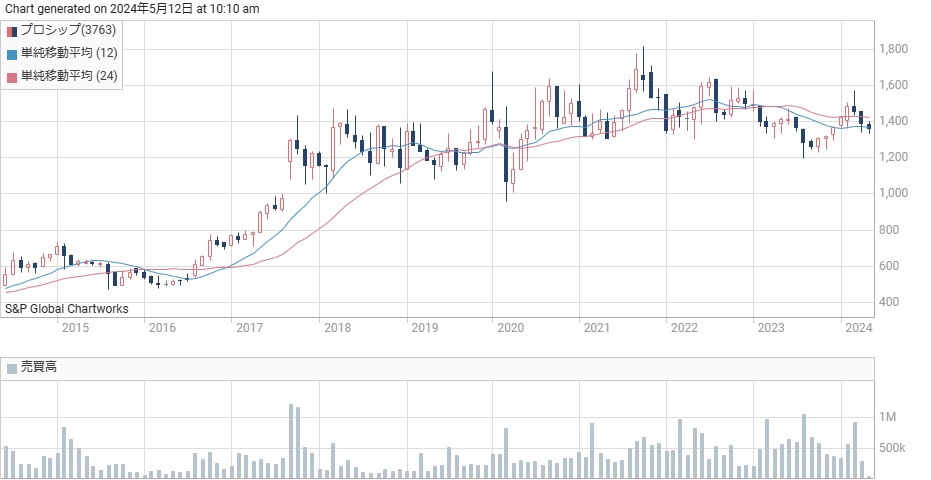Click the 800 price axis label
This screenshot has width=931, height=480.
click(889, 230)
